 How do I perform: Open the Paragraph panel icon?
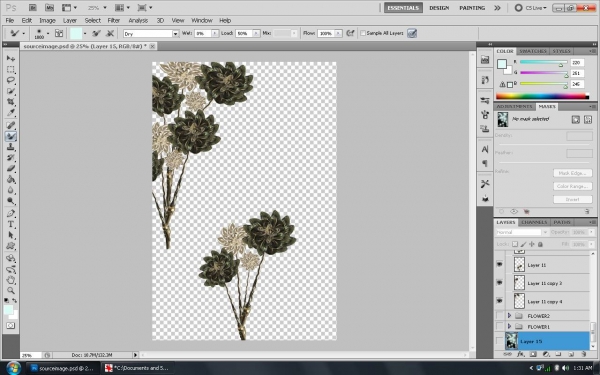tap(485, 163)
